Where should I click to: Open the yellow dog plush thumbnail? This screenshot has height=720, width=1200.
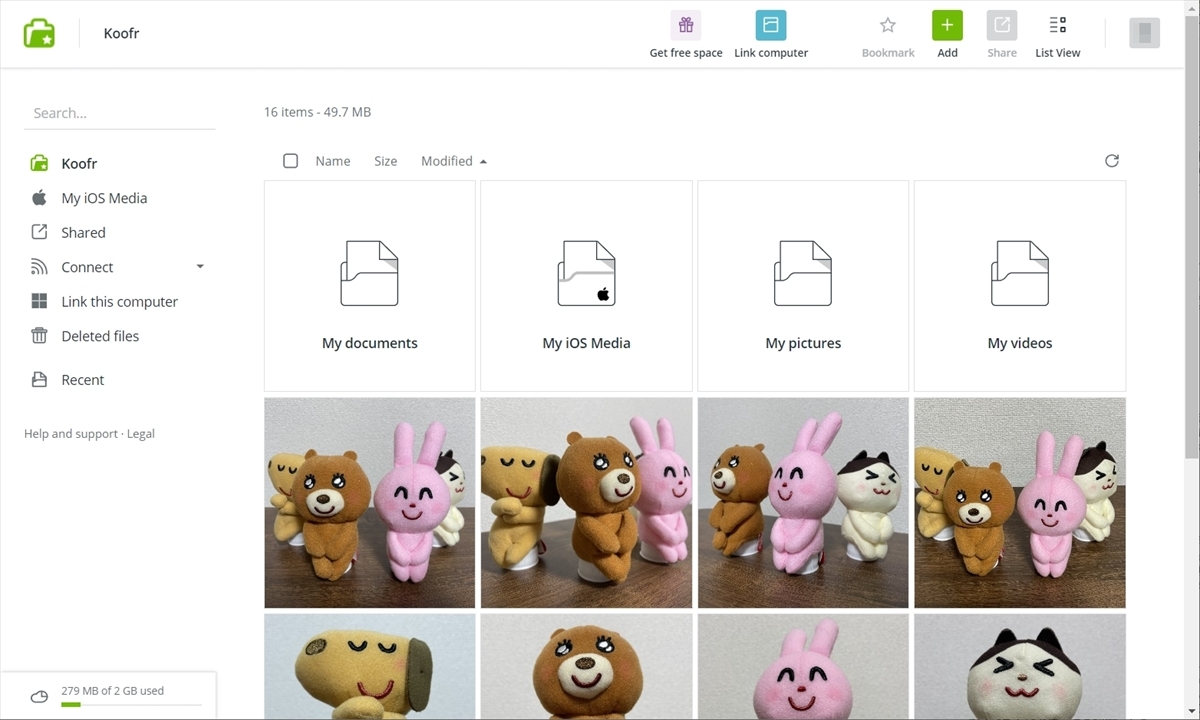(x=369, y=667)
